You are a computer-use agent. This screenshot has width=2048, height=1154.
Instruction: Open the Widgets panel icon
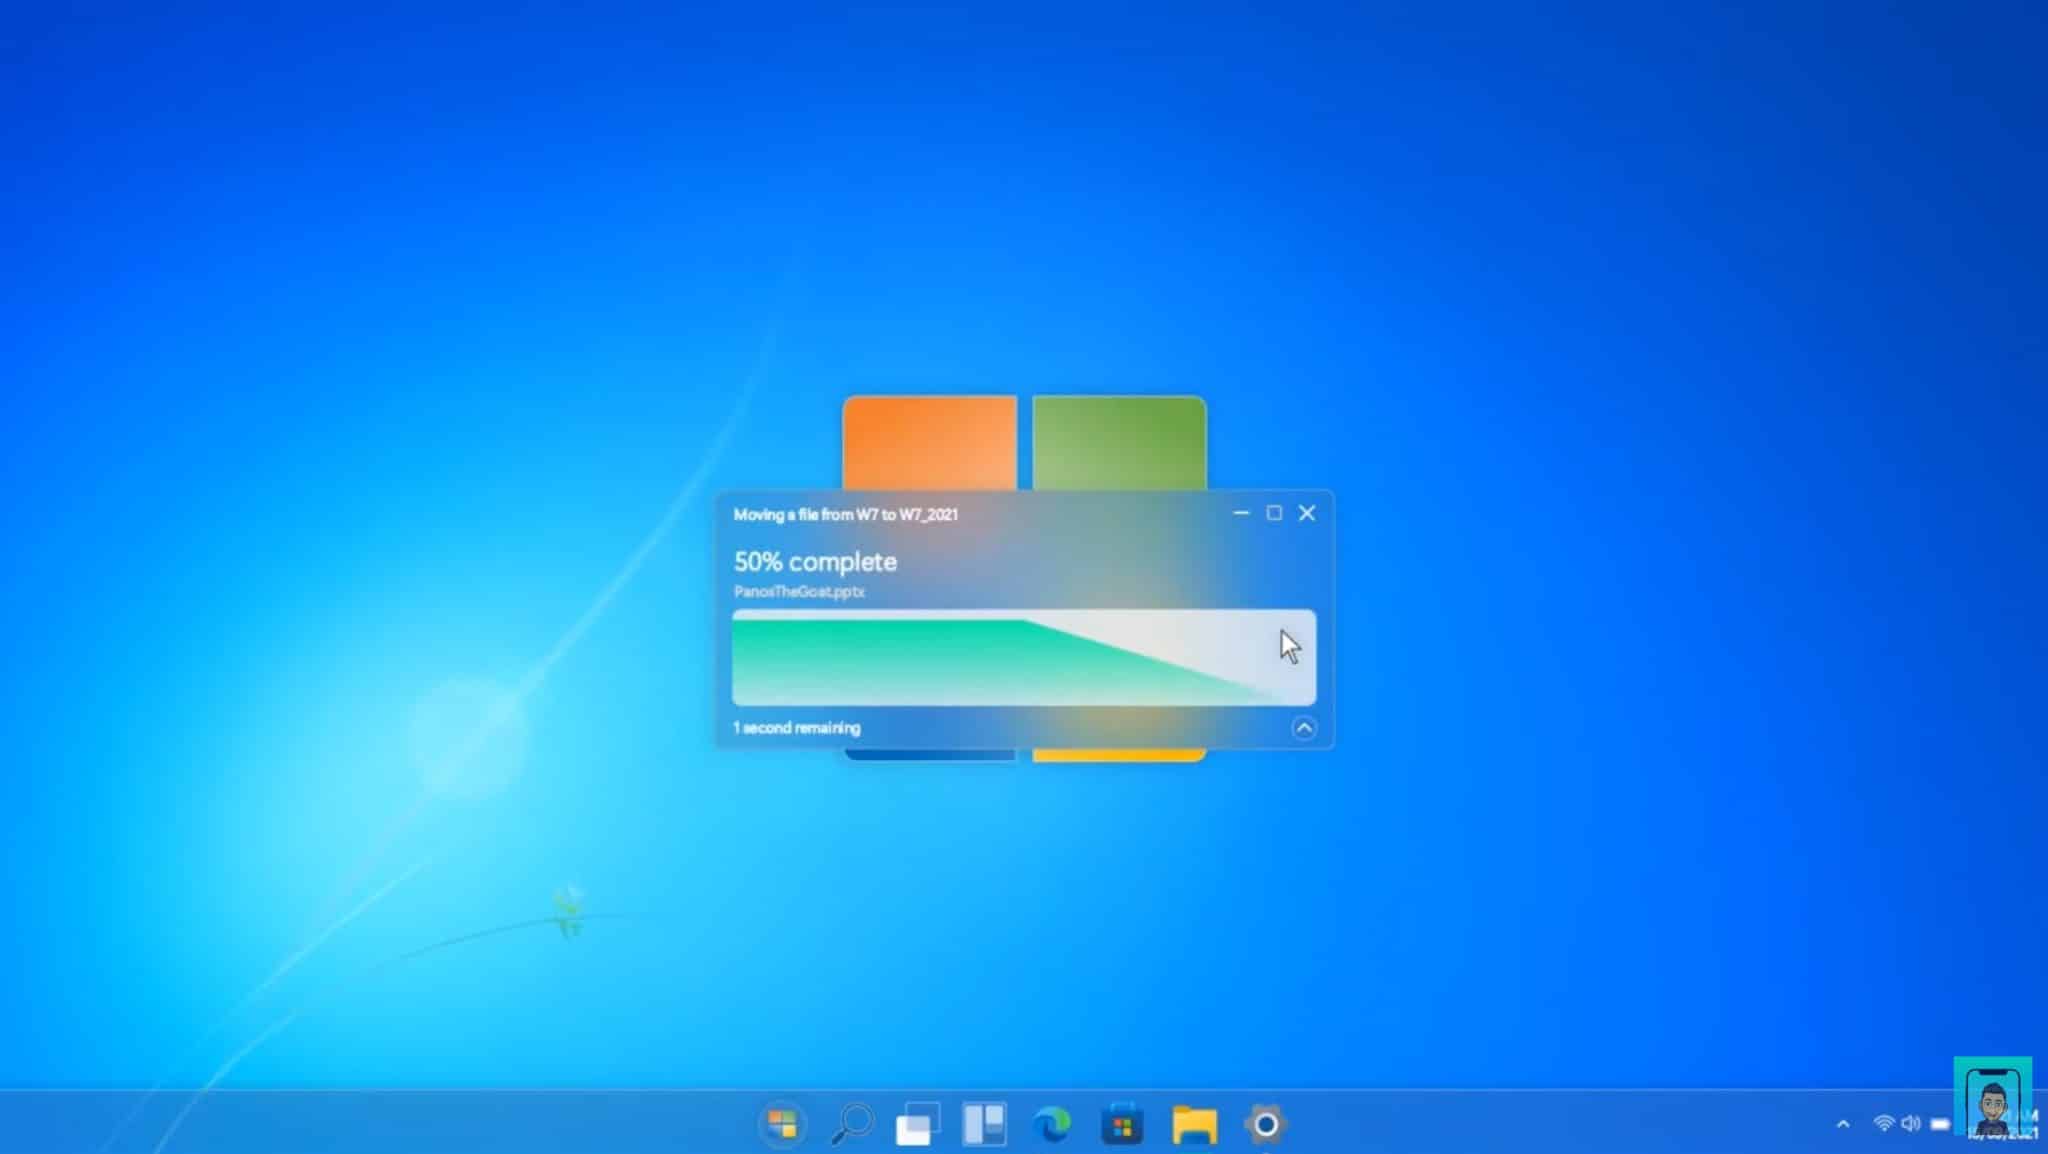click(985, 1124)
